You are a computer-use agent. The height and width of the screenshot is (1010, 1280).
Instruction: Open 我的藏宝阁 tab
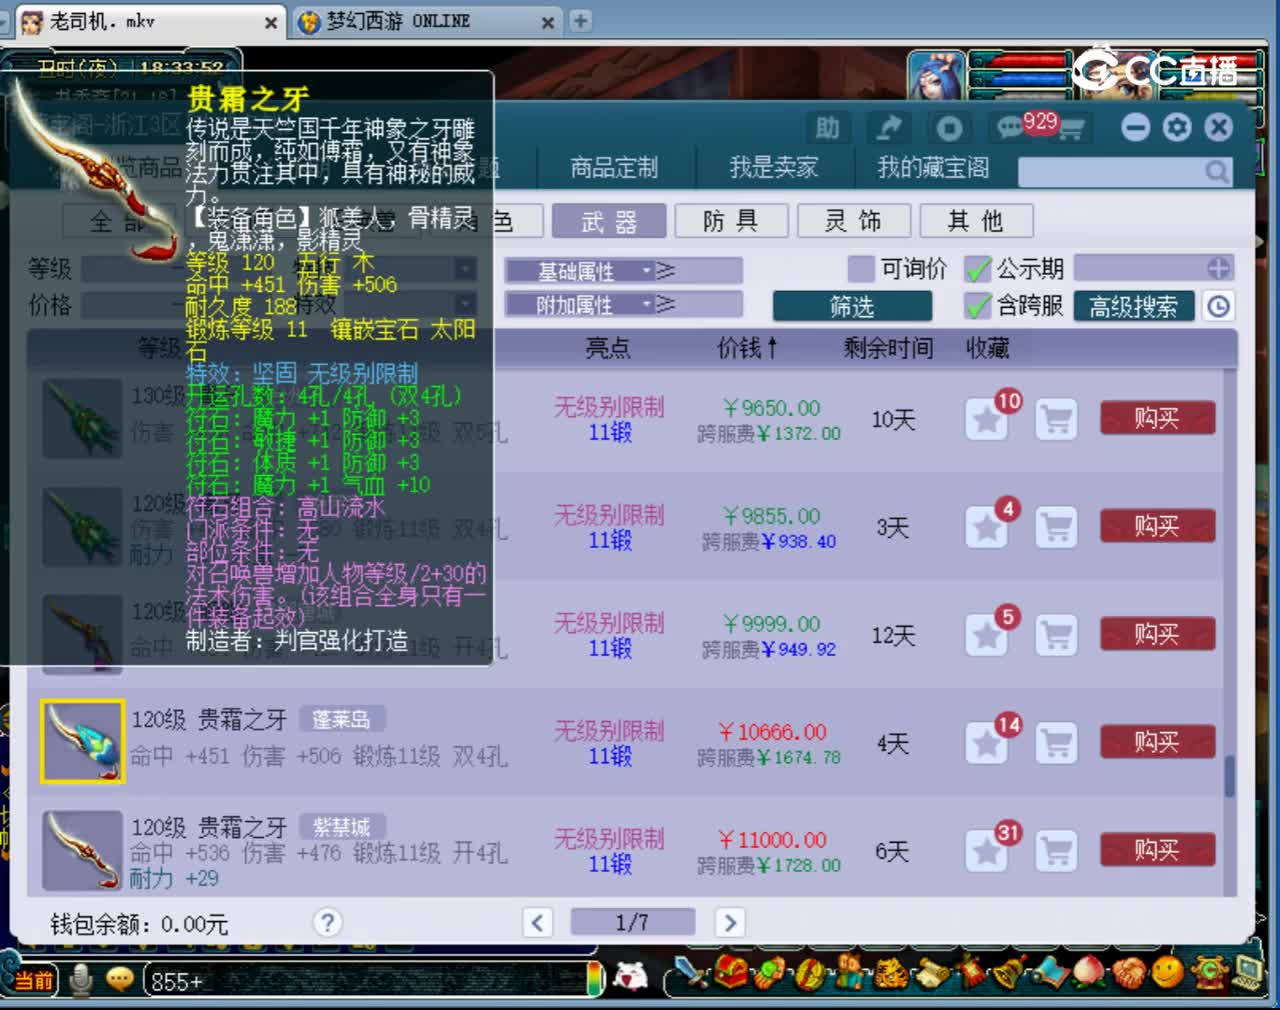pos(933,168)
